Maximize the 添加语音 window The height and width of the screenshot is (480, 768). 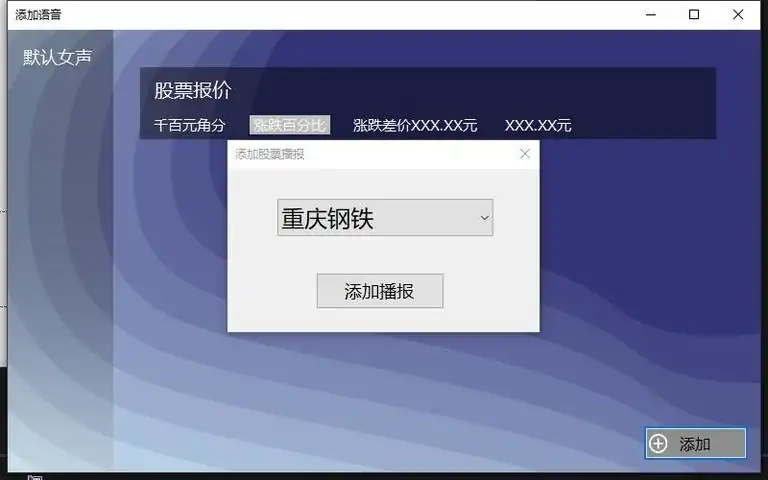click(694, 14)
